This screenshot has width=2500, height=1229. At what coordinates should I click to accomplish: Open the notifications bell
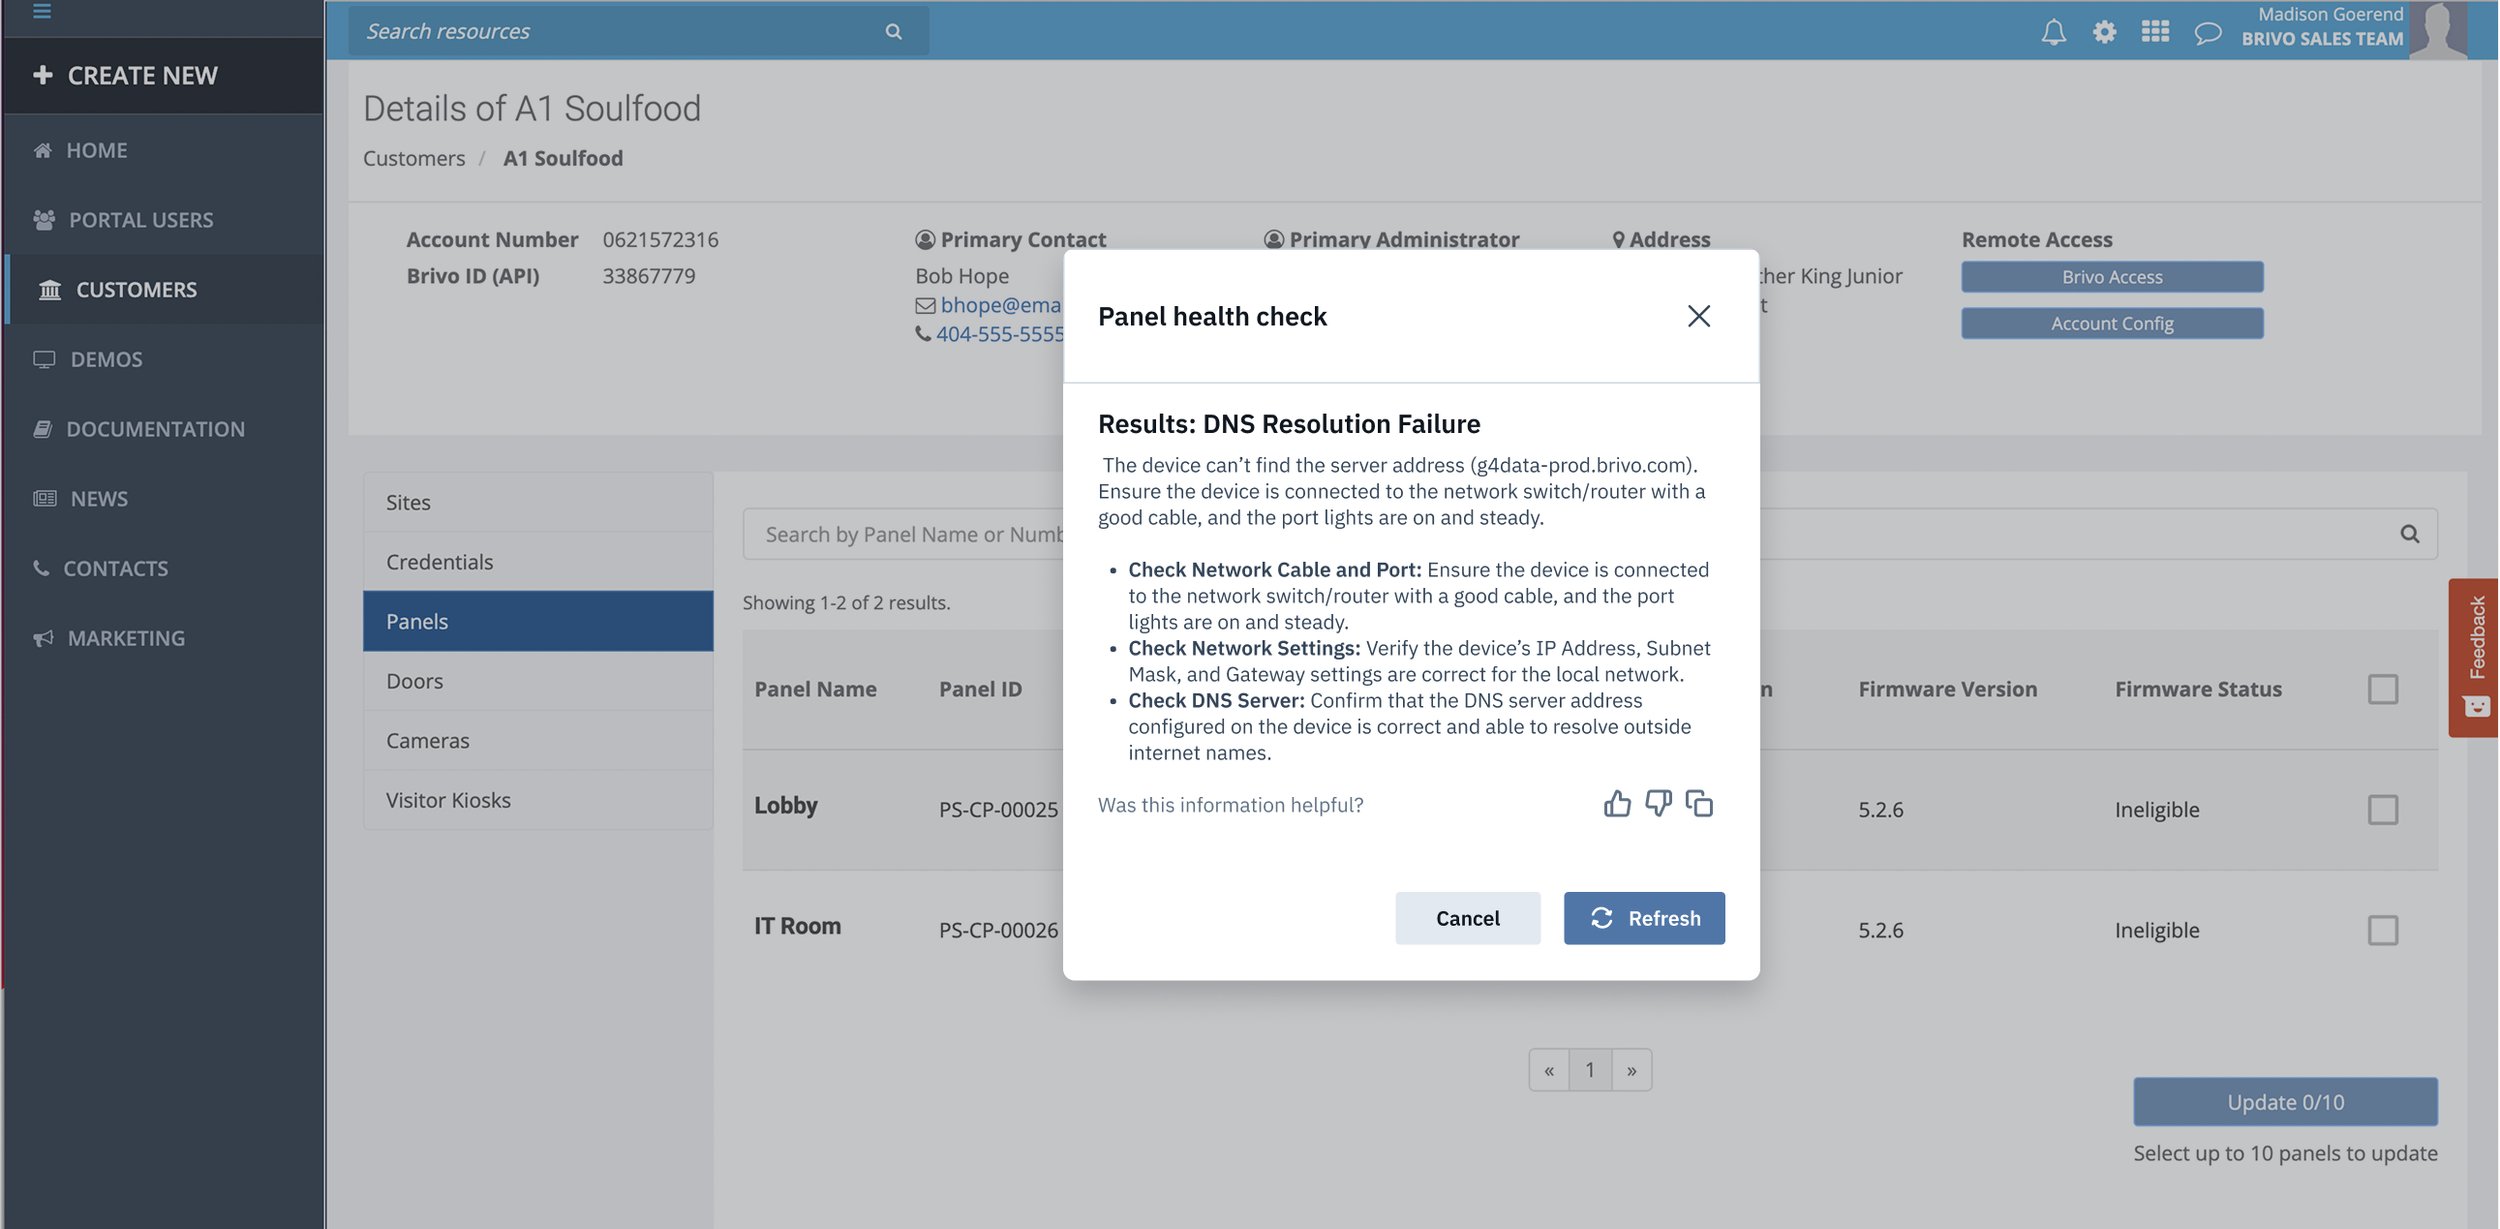[2053, 32]
